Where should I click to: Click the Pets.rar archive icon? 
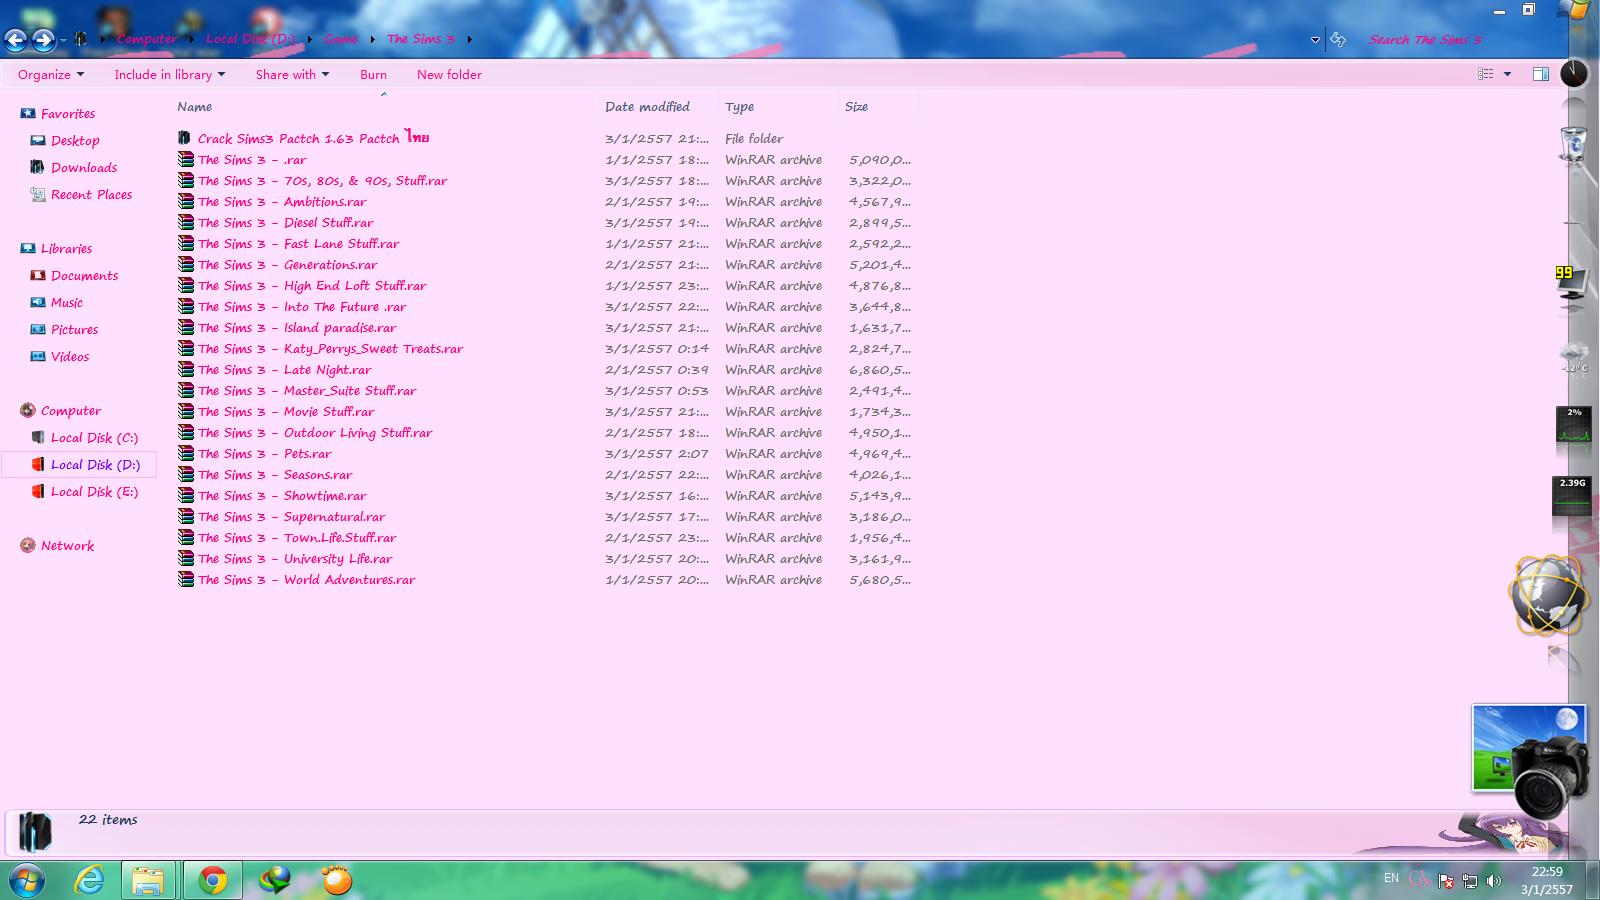(185, 453)
